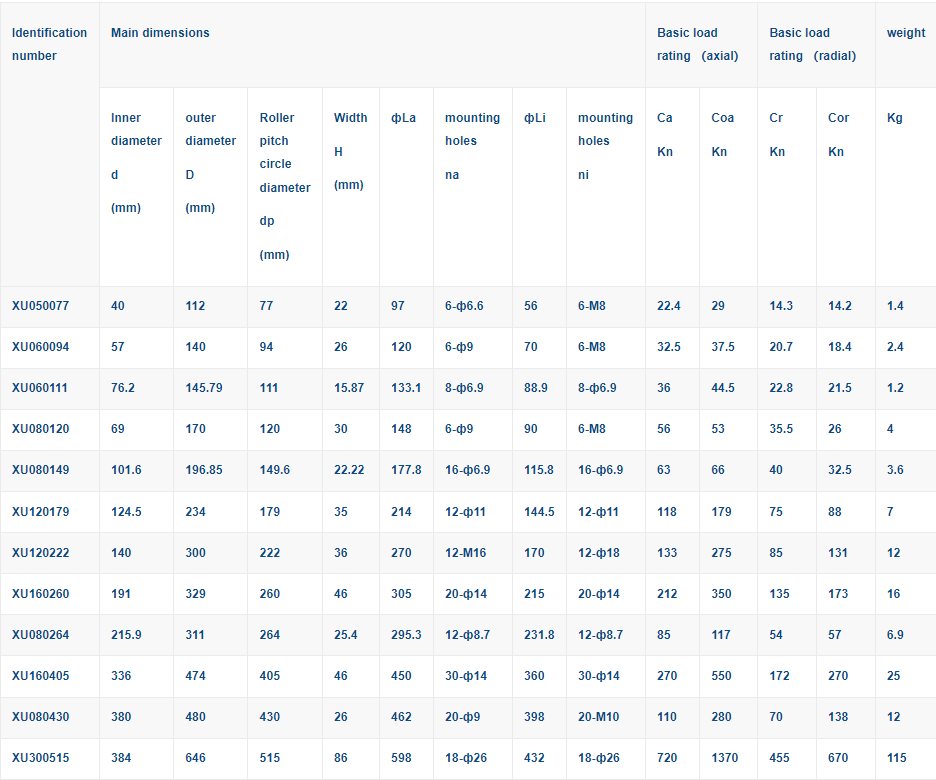Select the 145.79 outer diameter cell
The height and width of the screenshot is (780, 936).
point(204,388)
